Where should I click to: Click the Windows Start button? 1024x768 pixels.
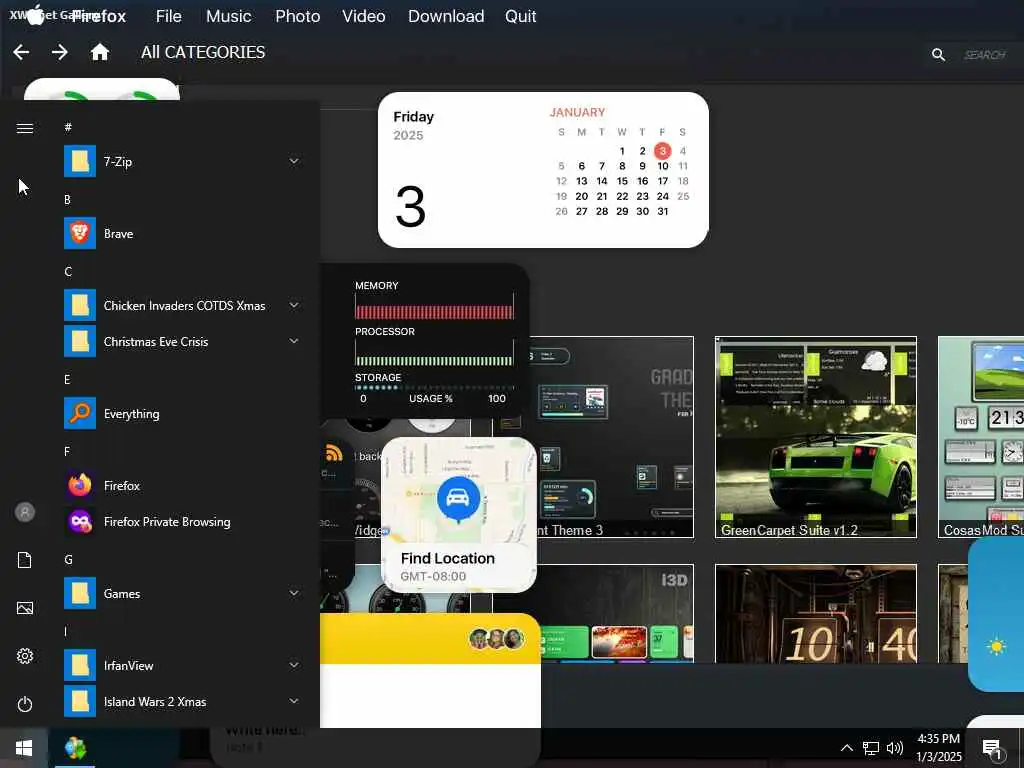[24, 748]
